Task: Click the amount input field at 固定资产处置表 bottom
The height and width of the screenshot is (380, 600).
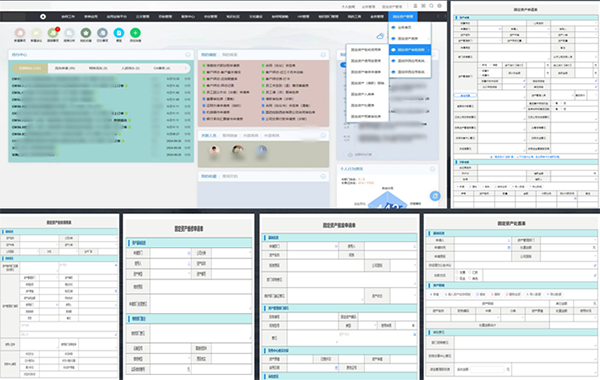Action: (x=487, y=369)
